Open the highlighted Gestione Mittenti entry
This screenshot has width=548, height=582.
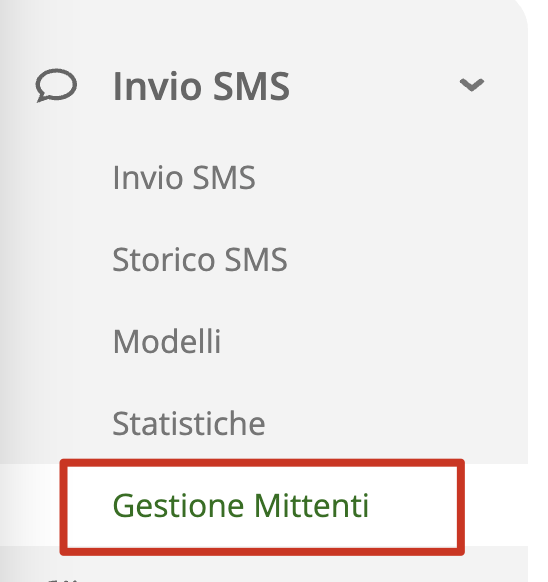click(x=262, y=507)
